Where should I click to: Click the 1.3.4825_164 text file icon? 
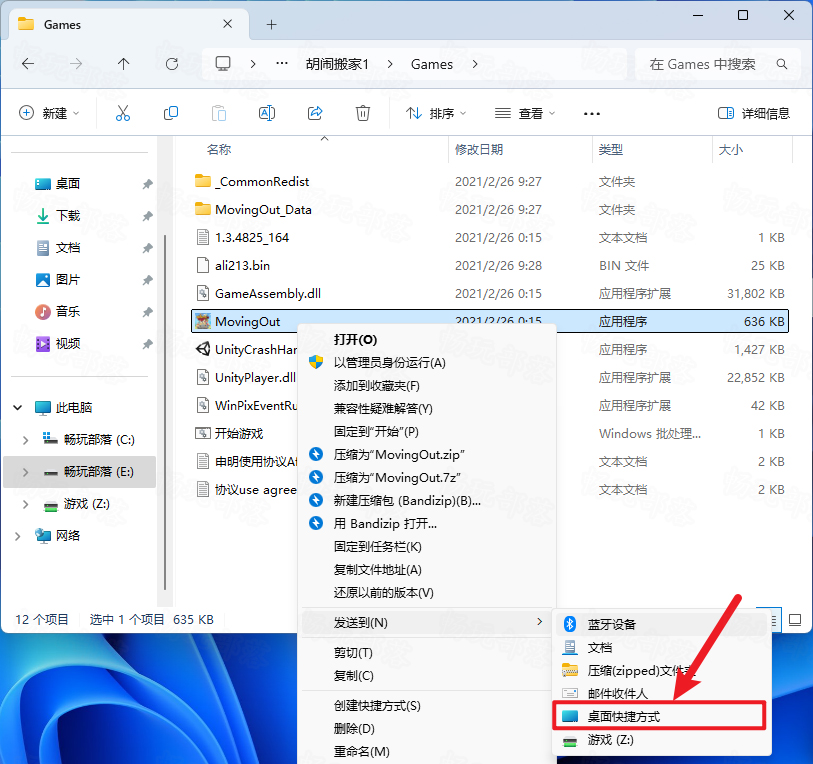[x=203, y=237]
